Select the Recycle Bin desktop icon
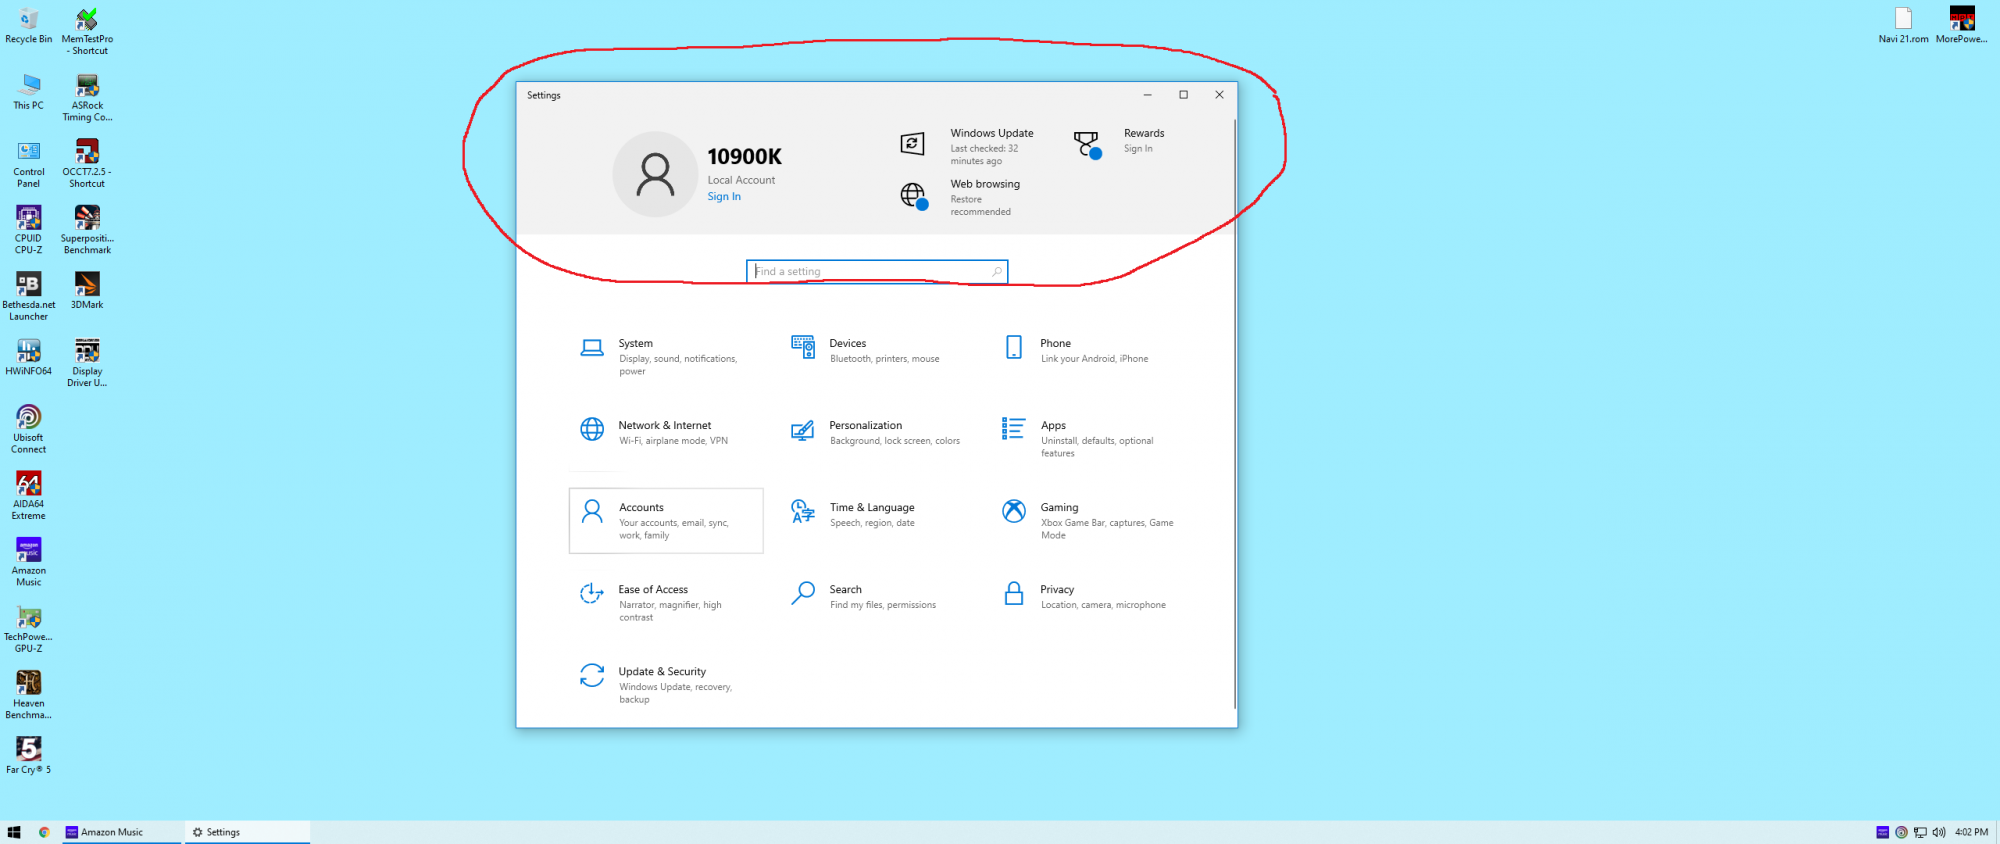The width and height of the screenshot is (2000, 844). pyautogui.click(x=28, y=27)
